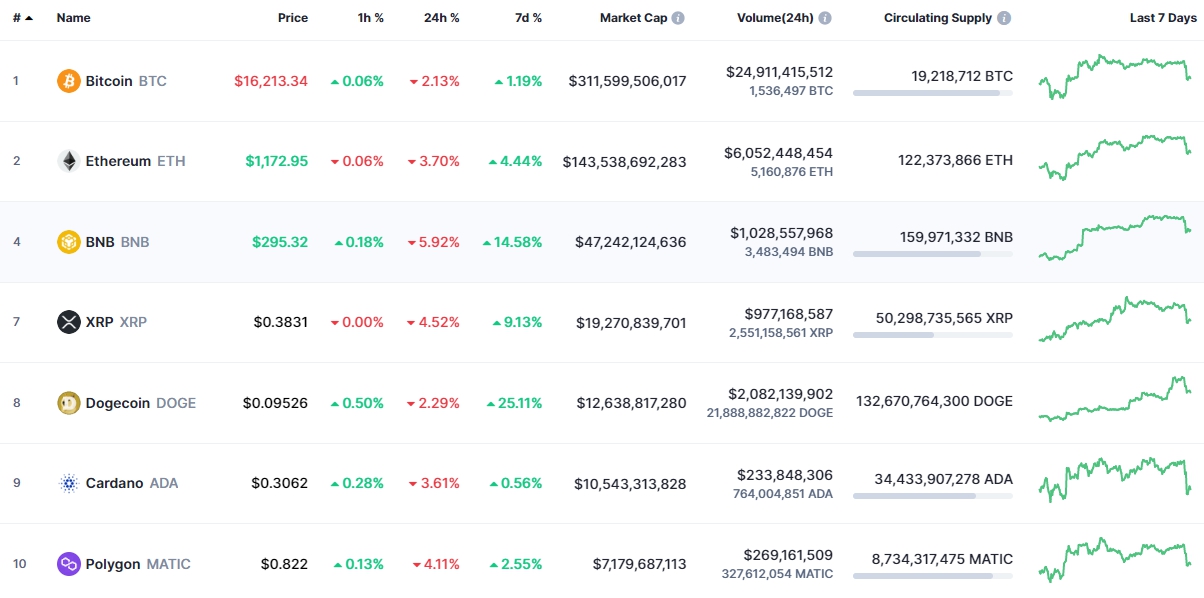Click Dogecoin market cap $12,638,817,280
Viewport: 1204px width, 598px height.
point(632,403)
